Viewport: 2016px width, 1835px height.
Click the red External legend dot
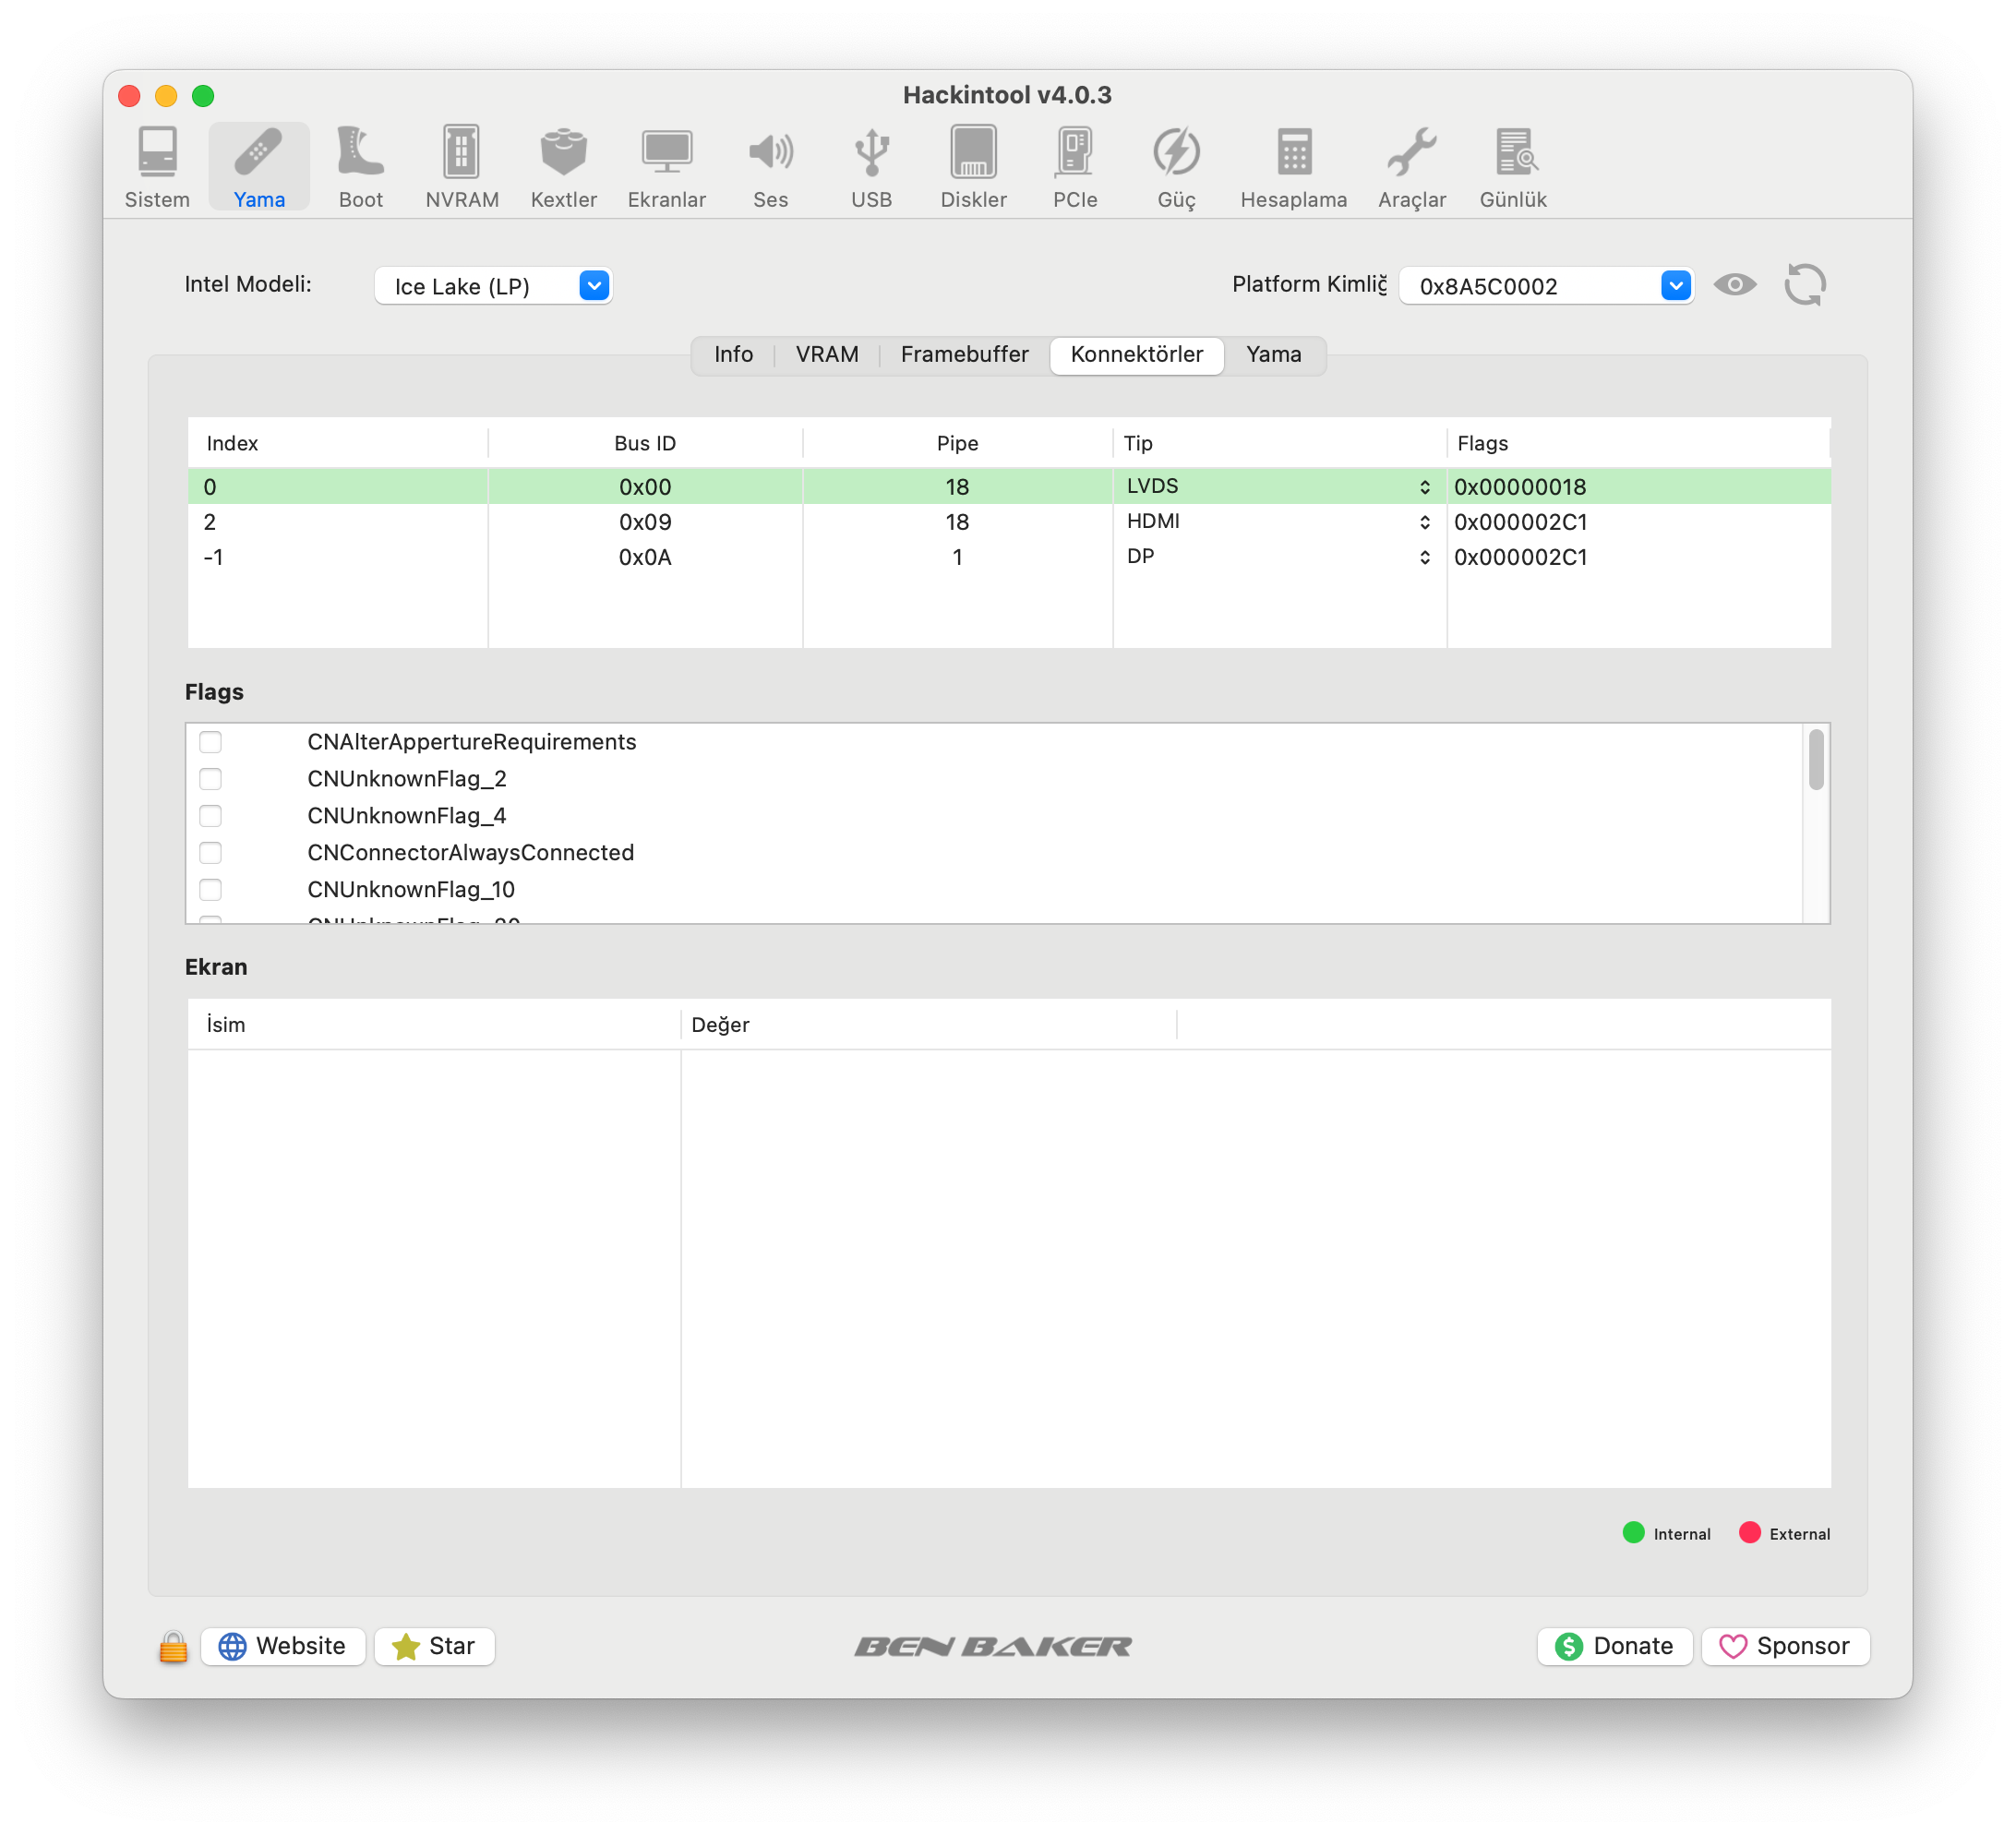[1749, 1533]
